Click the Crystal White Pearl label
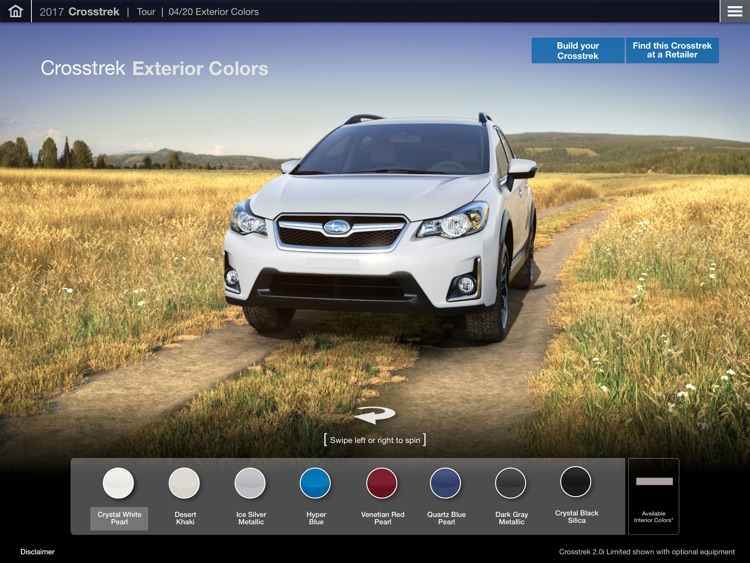The width and height of the screenshot is (750, 563). (119, 518)
